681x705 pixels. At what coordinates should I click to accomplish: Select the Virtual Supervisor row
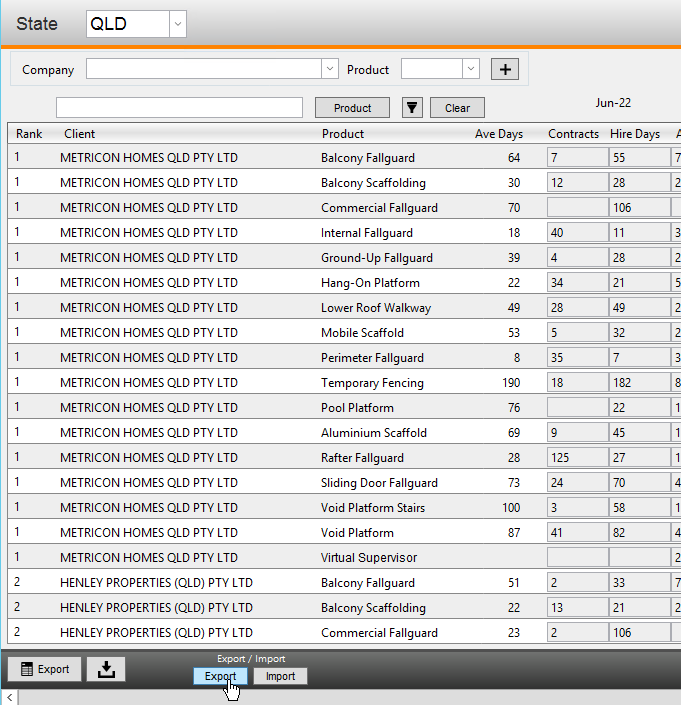pyautogui.click(x=344, y=558)
